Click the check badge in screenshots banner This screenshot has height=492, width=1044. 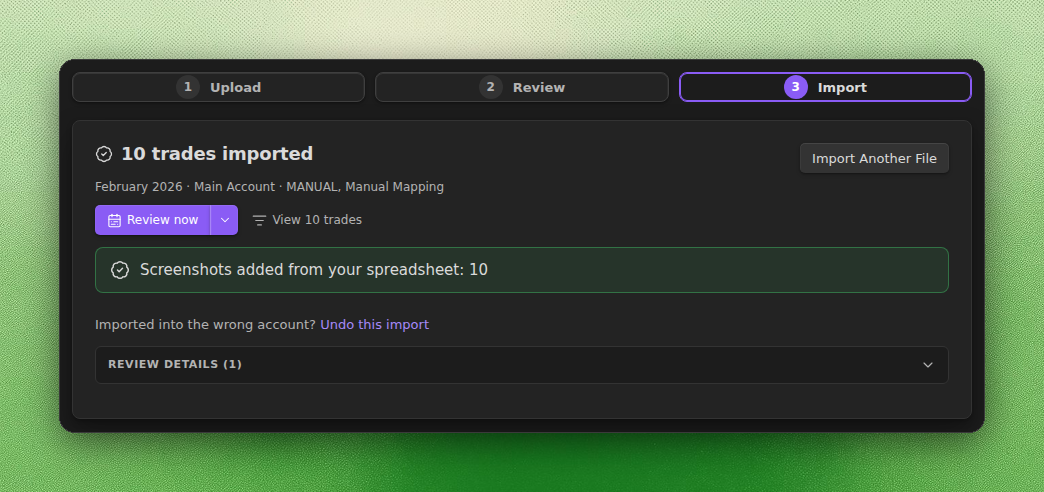pyautogui.click(x=120, y=270)
